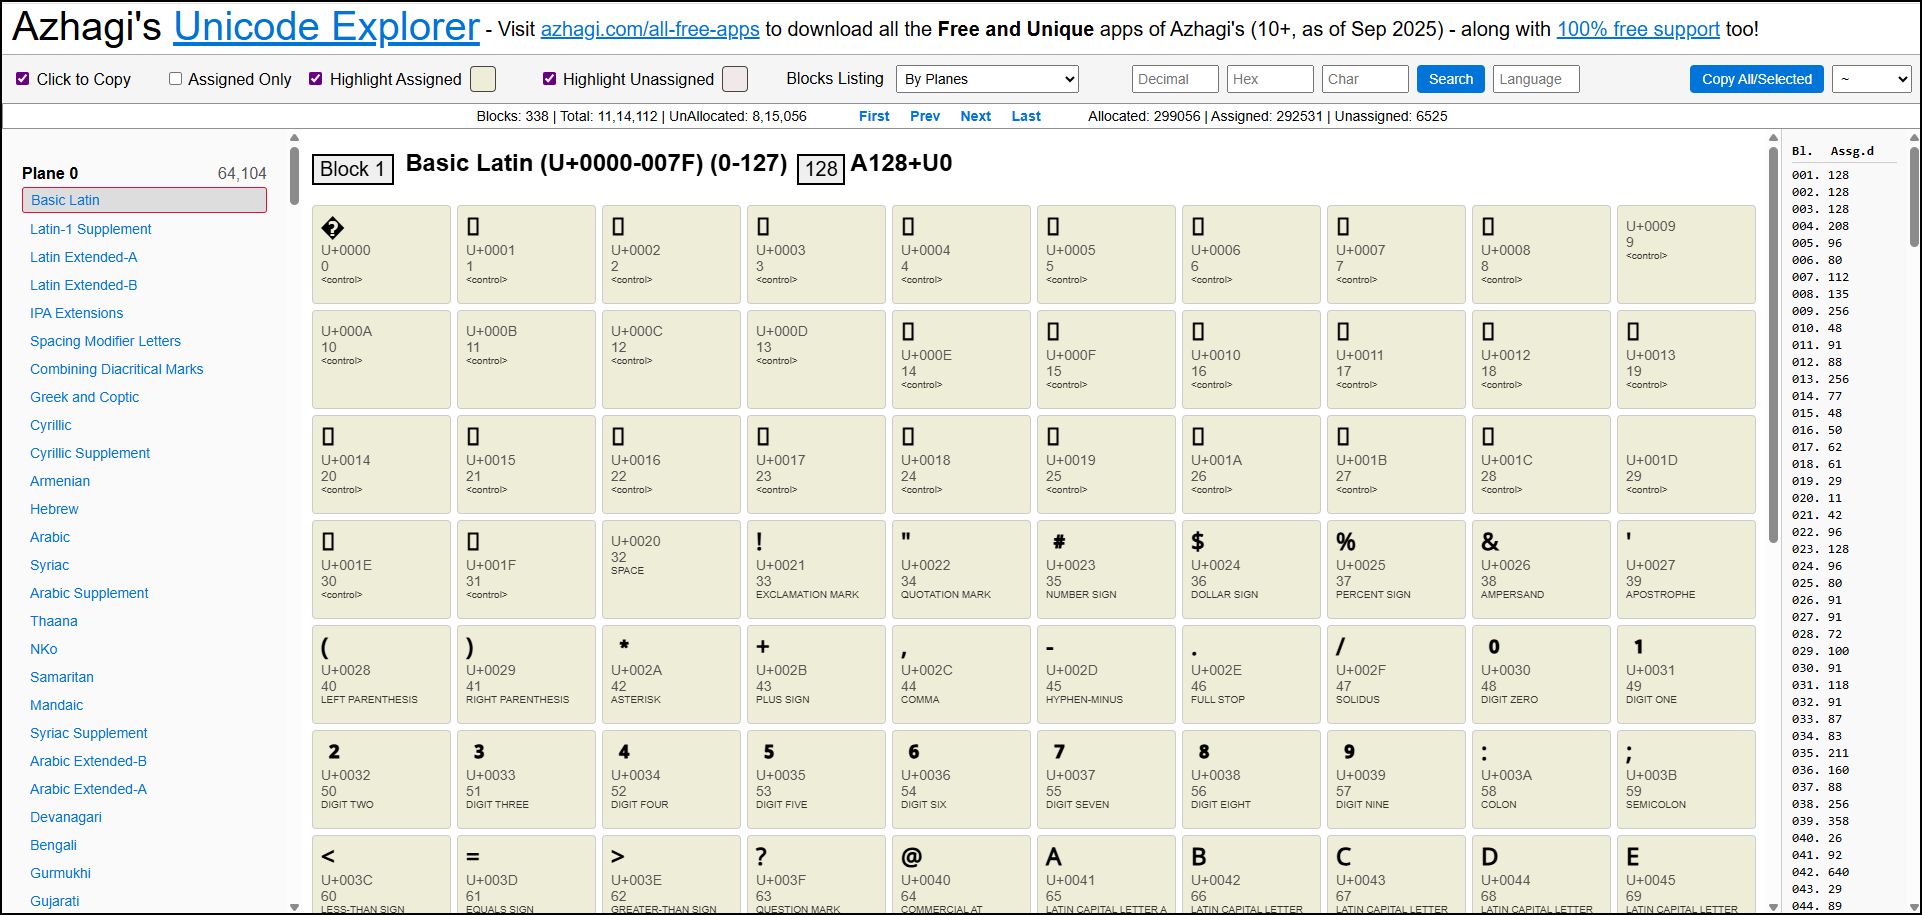The width and height of the screenshot is (1922, 915).
Task: Click inside the Decimal search field
Action: point(1174,78)
